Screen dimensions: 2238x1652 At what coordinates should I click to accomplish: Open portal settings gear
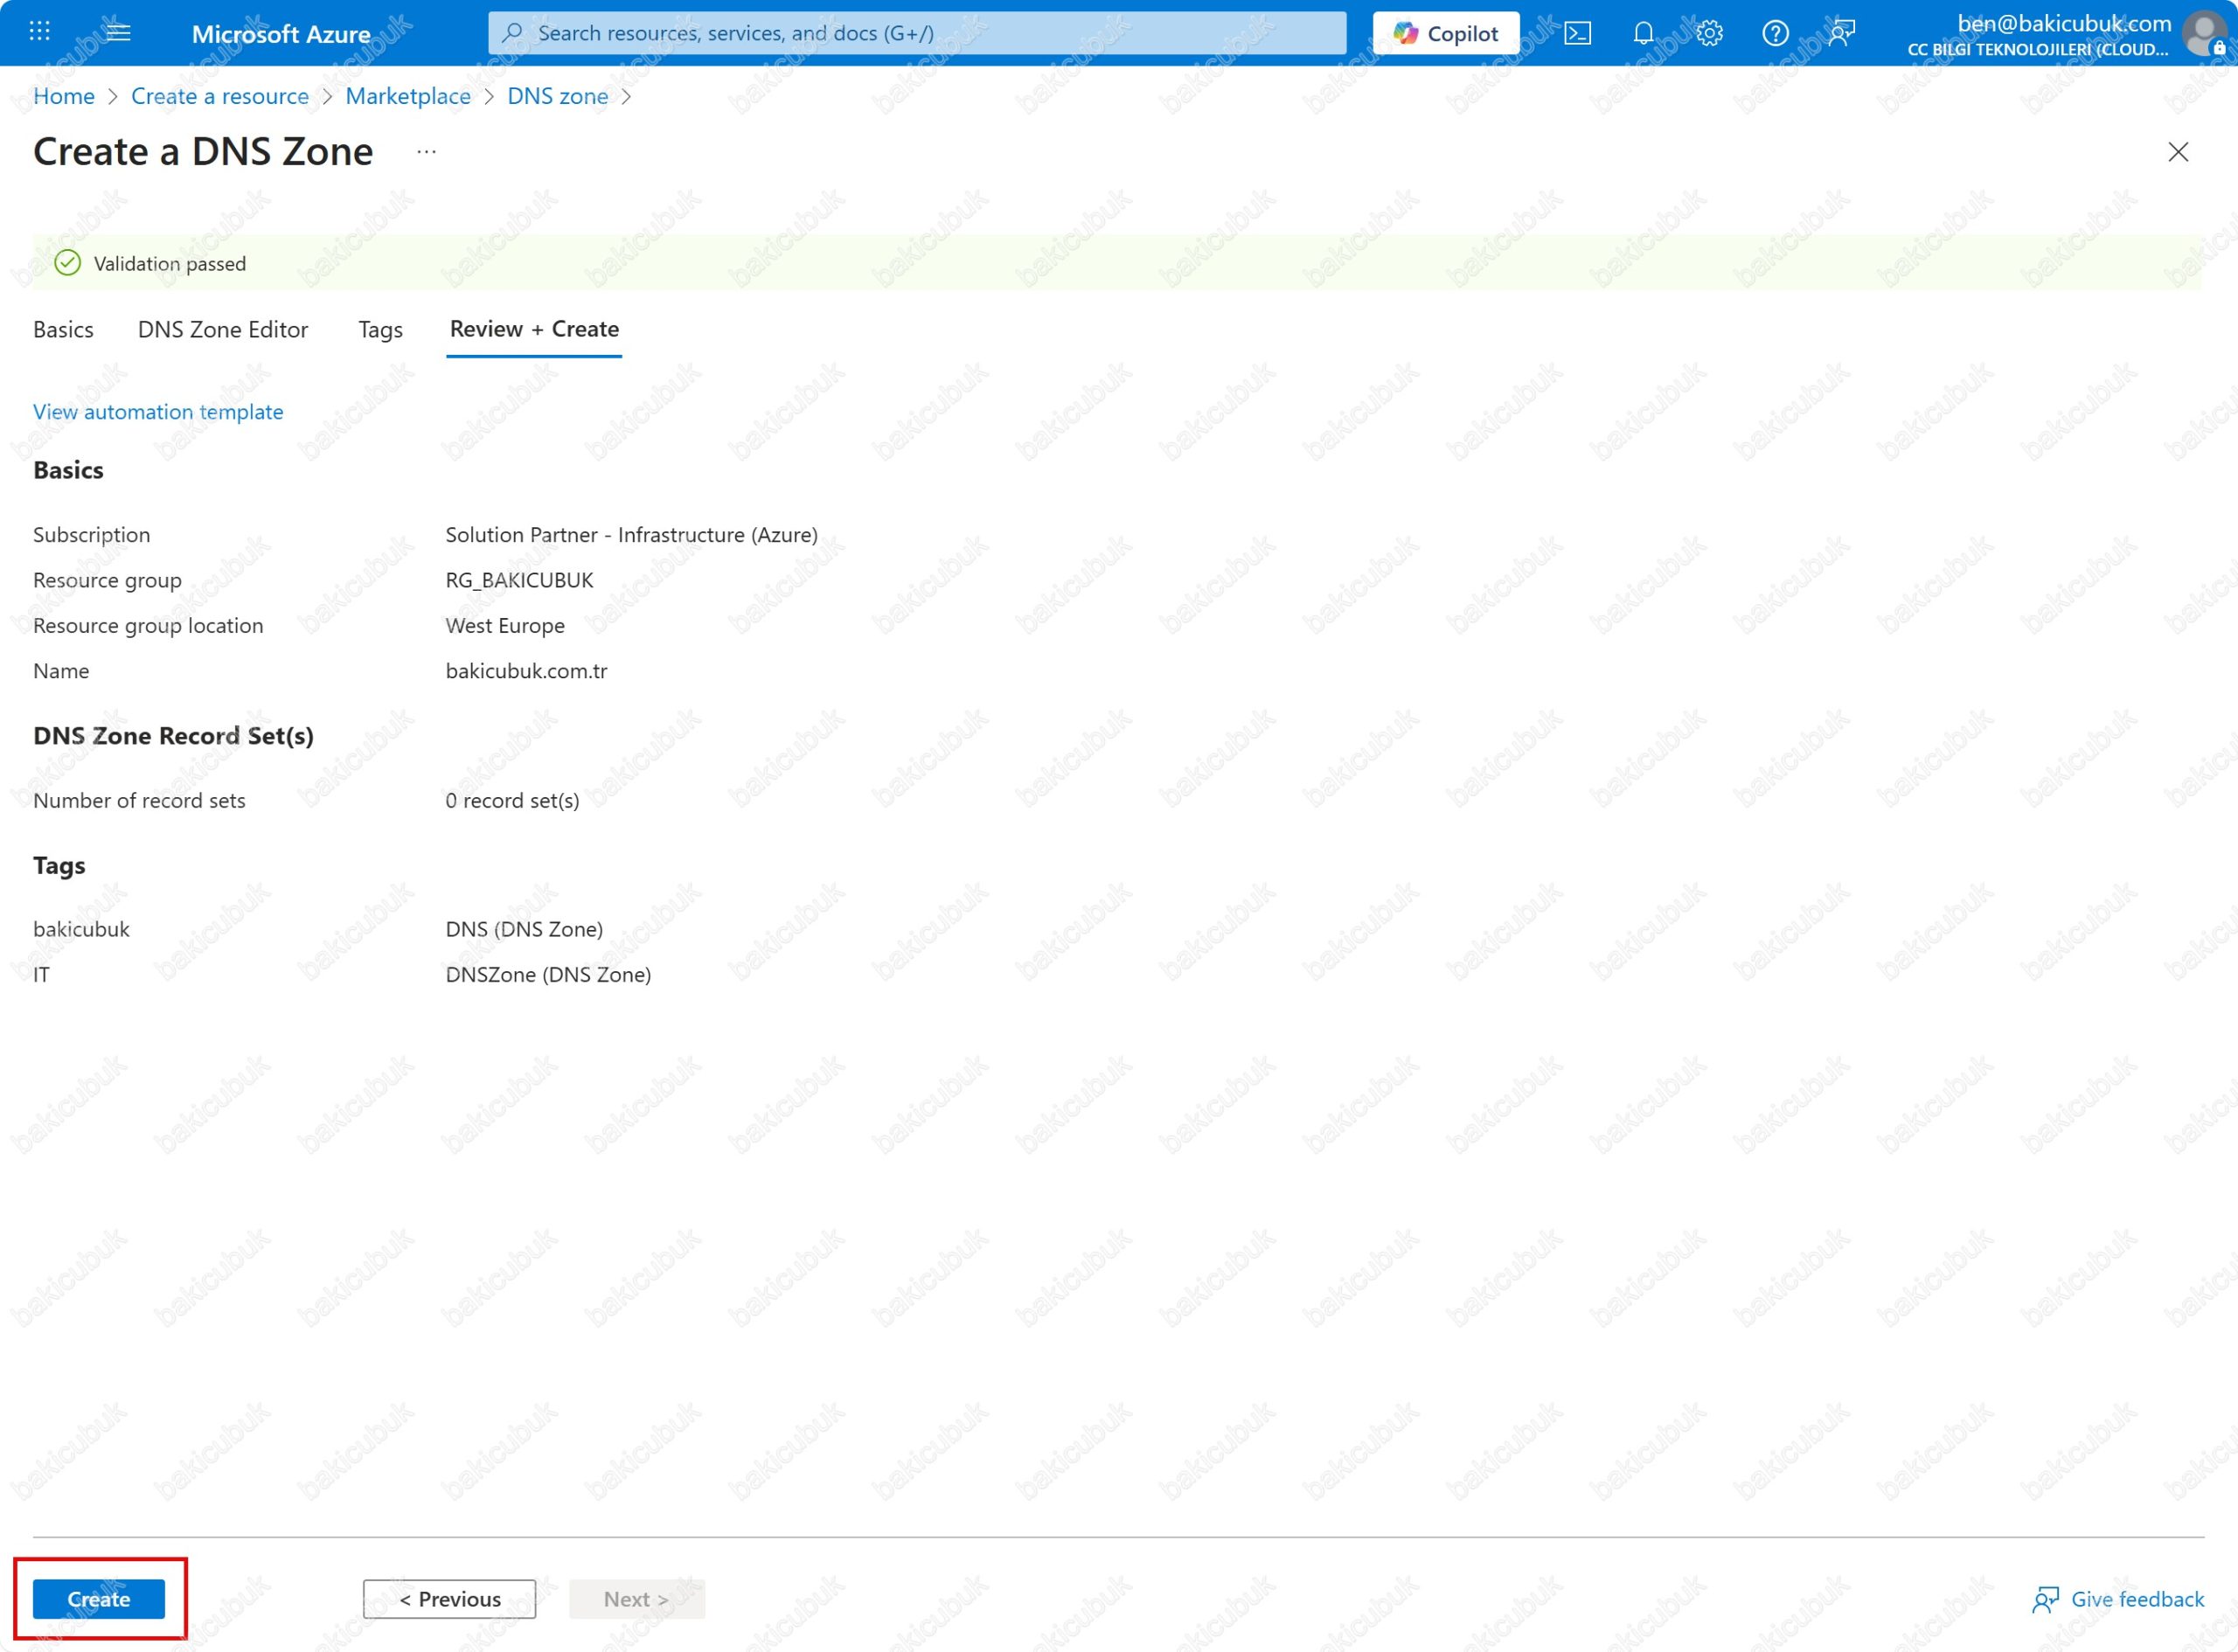(1709, 33)
